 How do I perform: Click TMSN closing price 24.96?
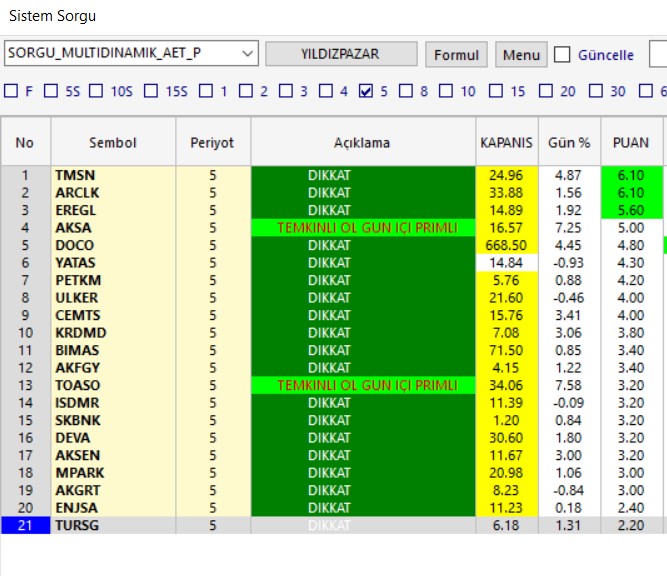tap(506, 175)
